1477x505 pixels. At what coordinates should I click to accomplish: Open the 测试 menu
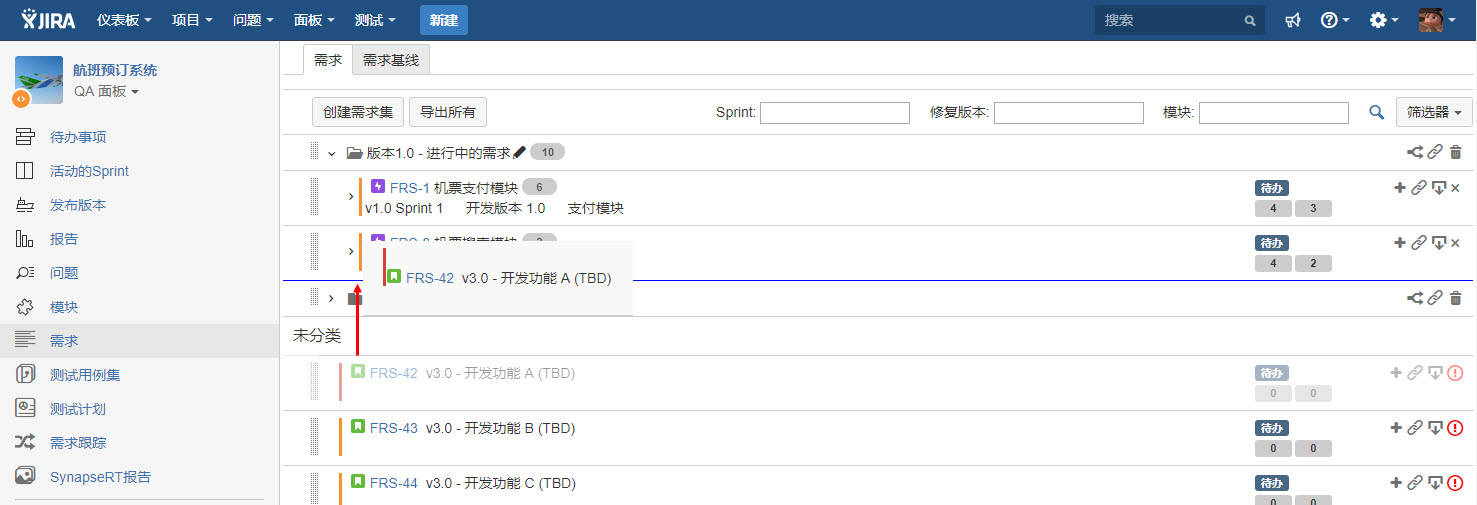[x=375, y=20]
